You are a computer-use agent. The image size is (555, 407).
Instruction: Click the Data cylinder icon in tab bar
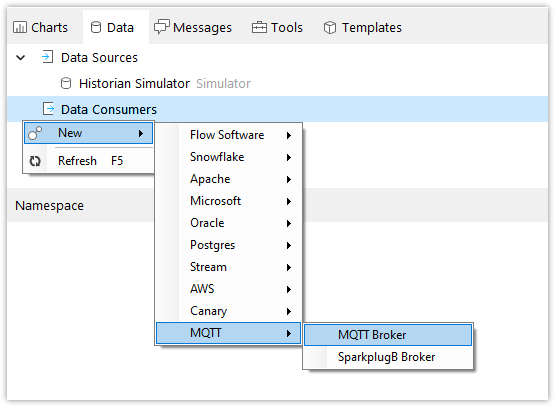(96, 27)
